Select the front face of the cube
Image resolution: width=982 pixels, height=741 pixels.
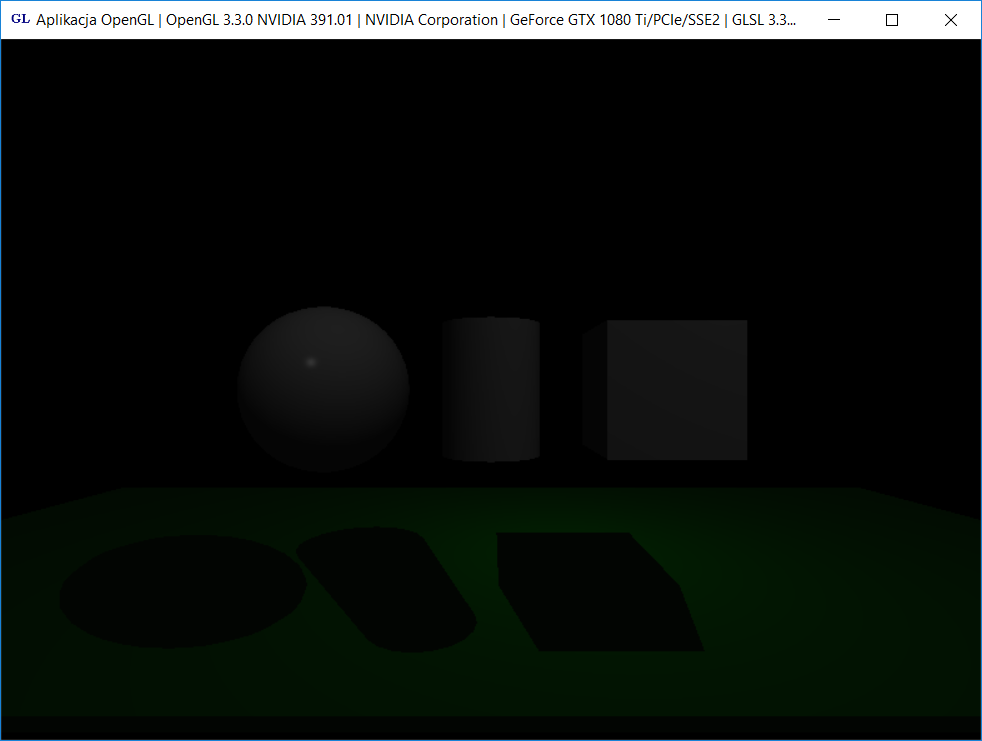[x=677, y=390]
